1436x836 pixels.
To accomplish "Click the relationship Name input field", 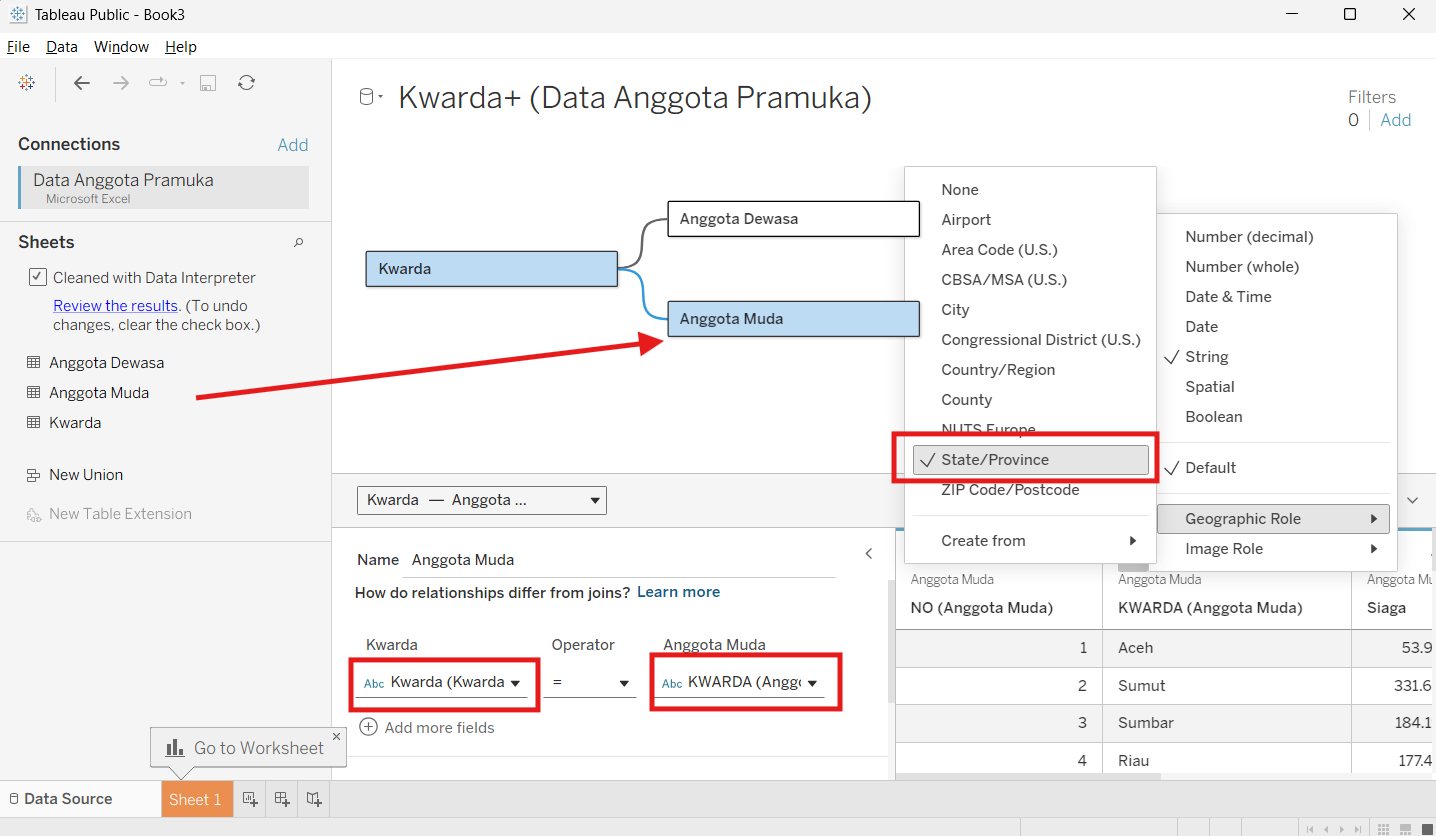I will (619, 560).
